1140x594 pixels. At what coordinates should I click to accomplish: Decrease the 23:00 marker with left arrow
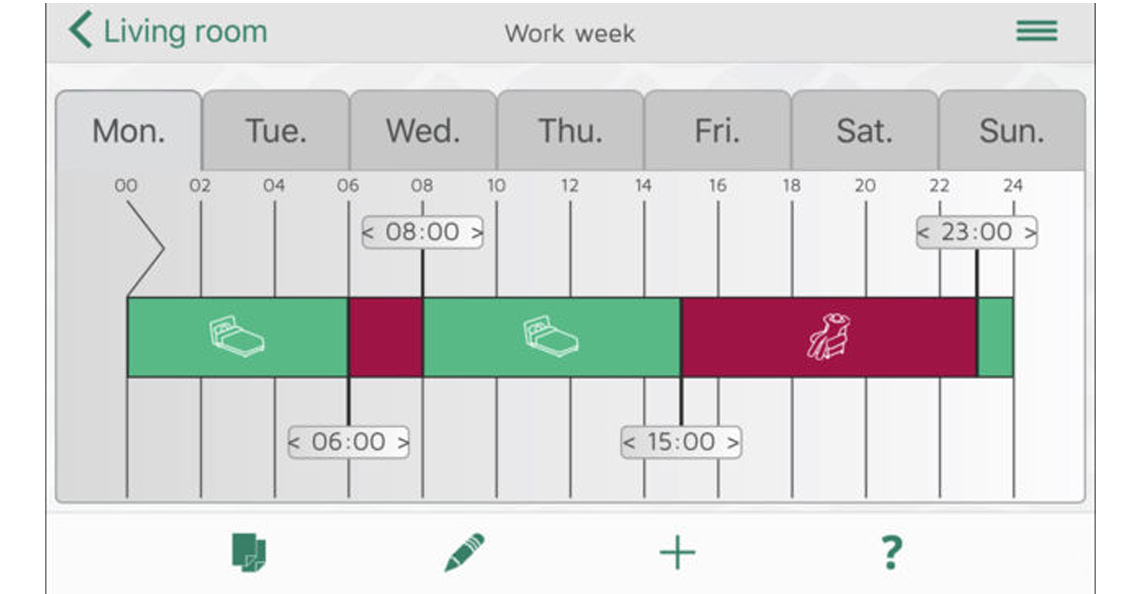click(x=923, y=233)
